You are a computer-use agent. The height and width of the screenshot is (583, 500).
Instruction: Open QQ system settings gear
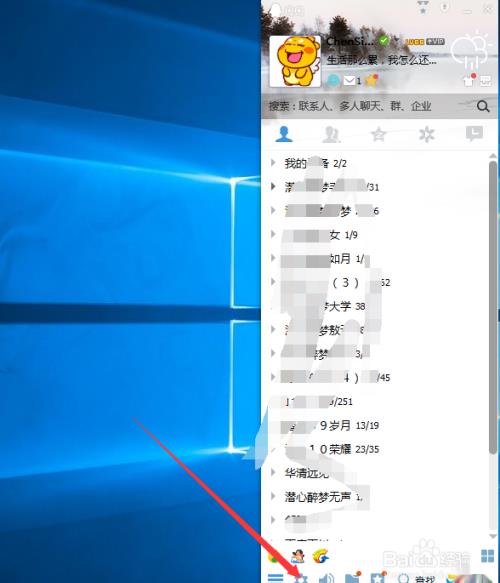[x=301, y=579]
